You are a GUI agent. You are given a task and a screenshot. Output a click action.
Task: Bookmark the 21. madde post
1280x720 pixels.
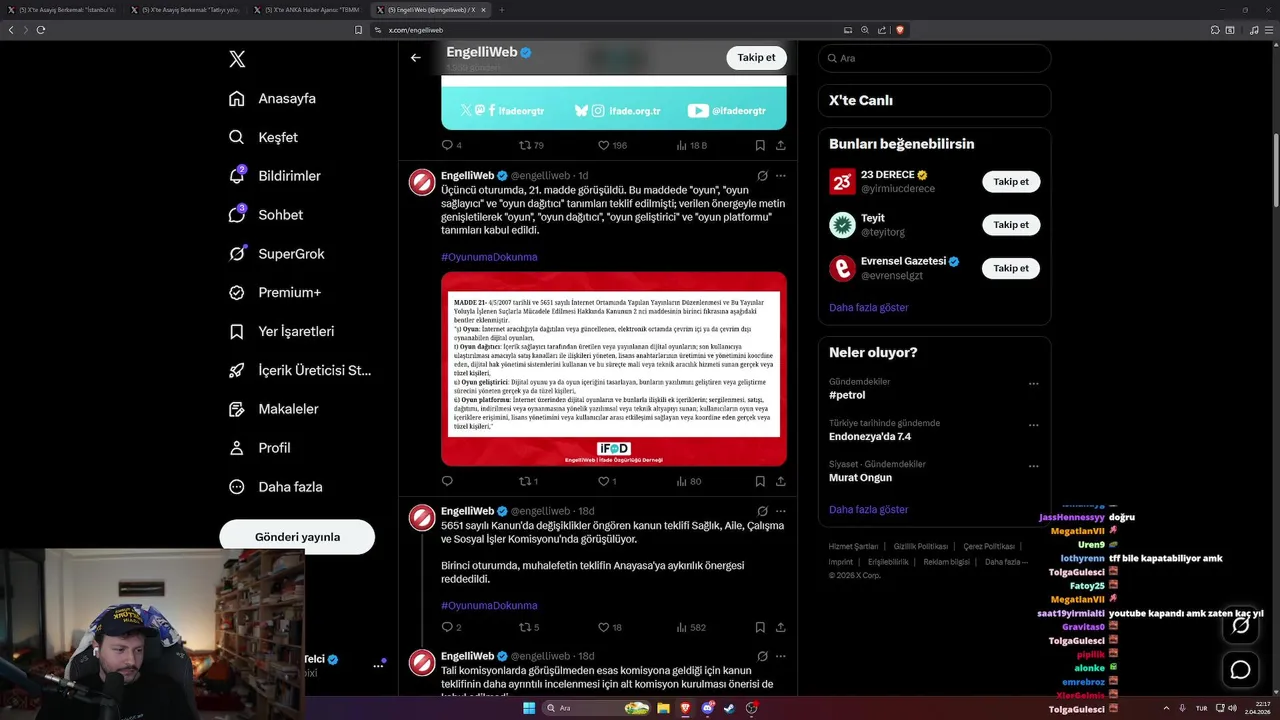pyautogui.click(x=760, y=481)
